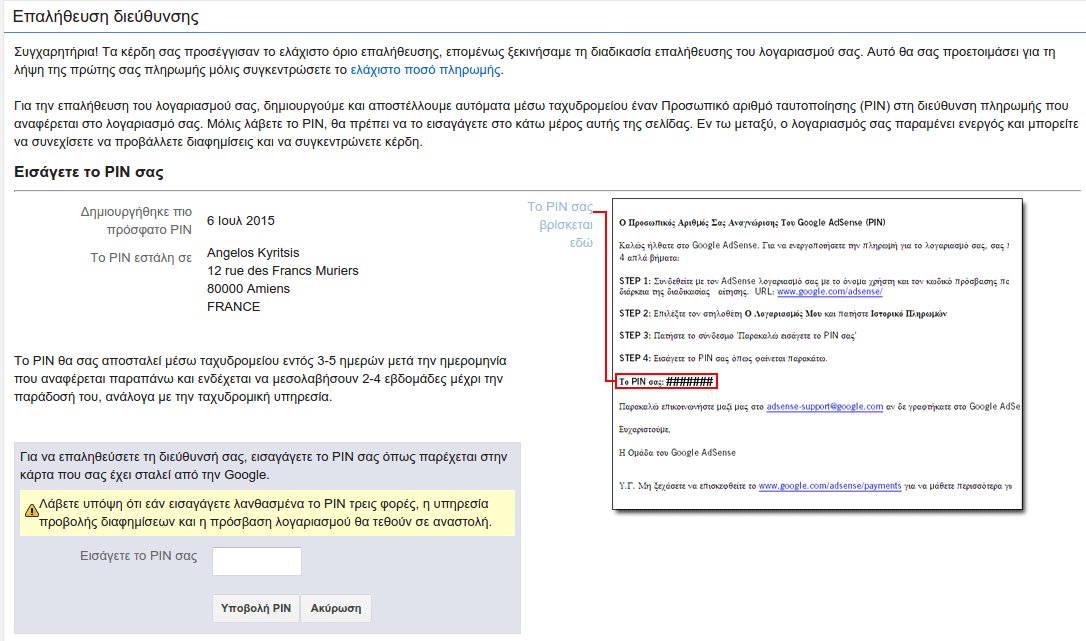Click the sample letter's 'STEP 4' line
Viewport: 1086px width, 641px height.
click(x=723, y=359)
